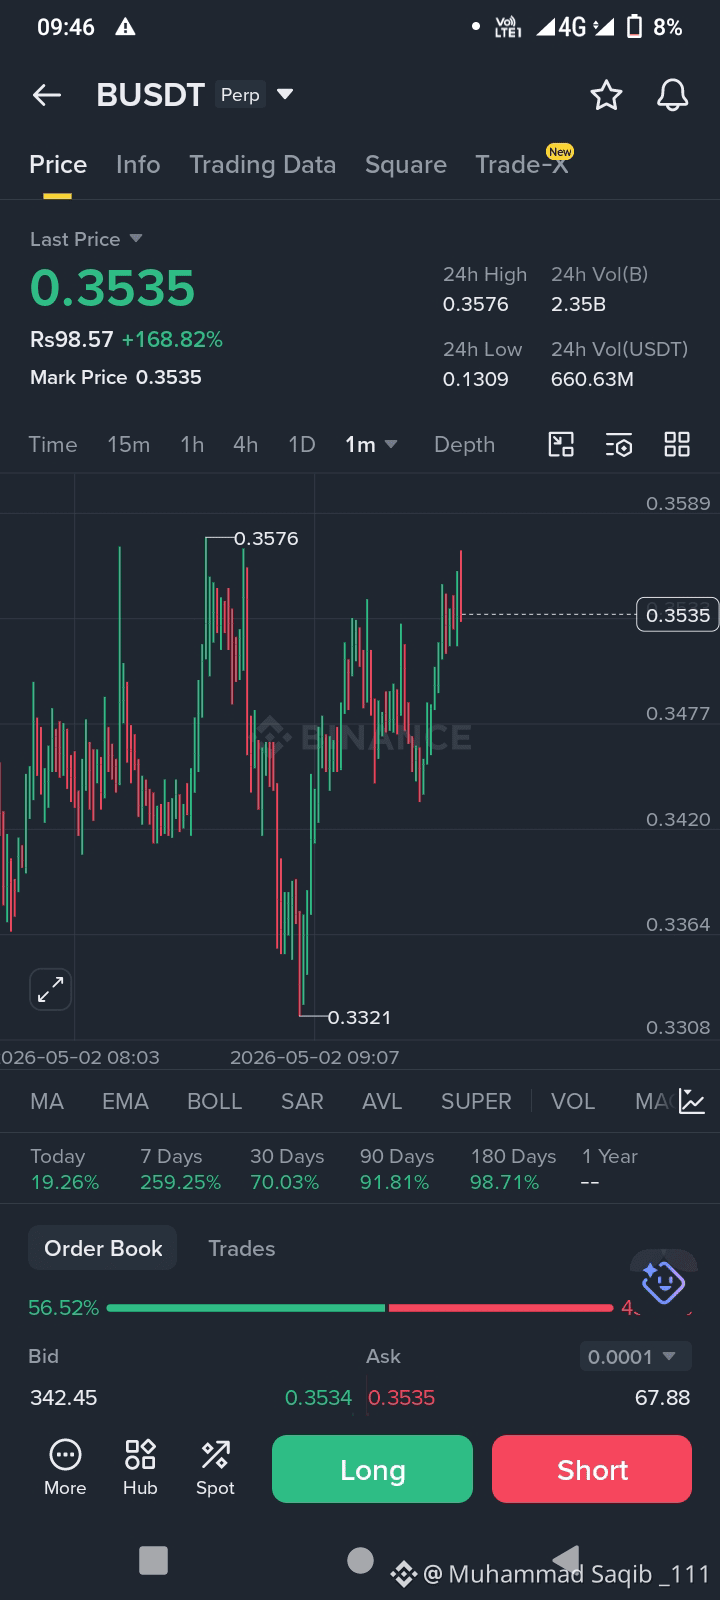Screen dimensions: 720x1600
Task: Open chart layout split-view icon
Action: tap(561, 444)
